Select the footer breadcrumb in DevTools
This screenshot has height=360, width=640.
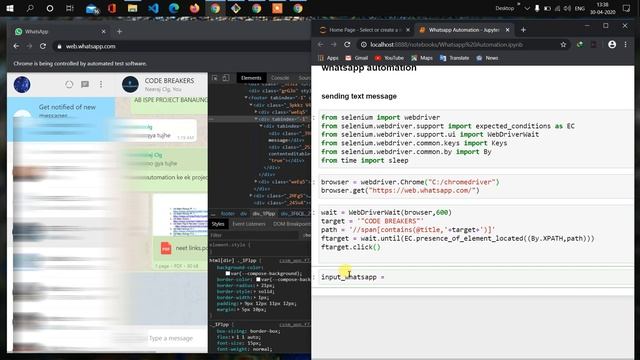click(228, 214)
